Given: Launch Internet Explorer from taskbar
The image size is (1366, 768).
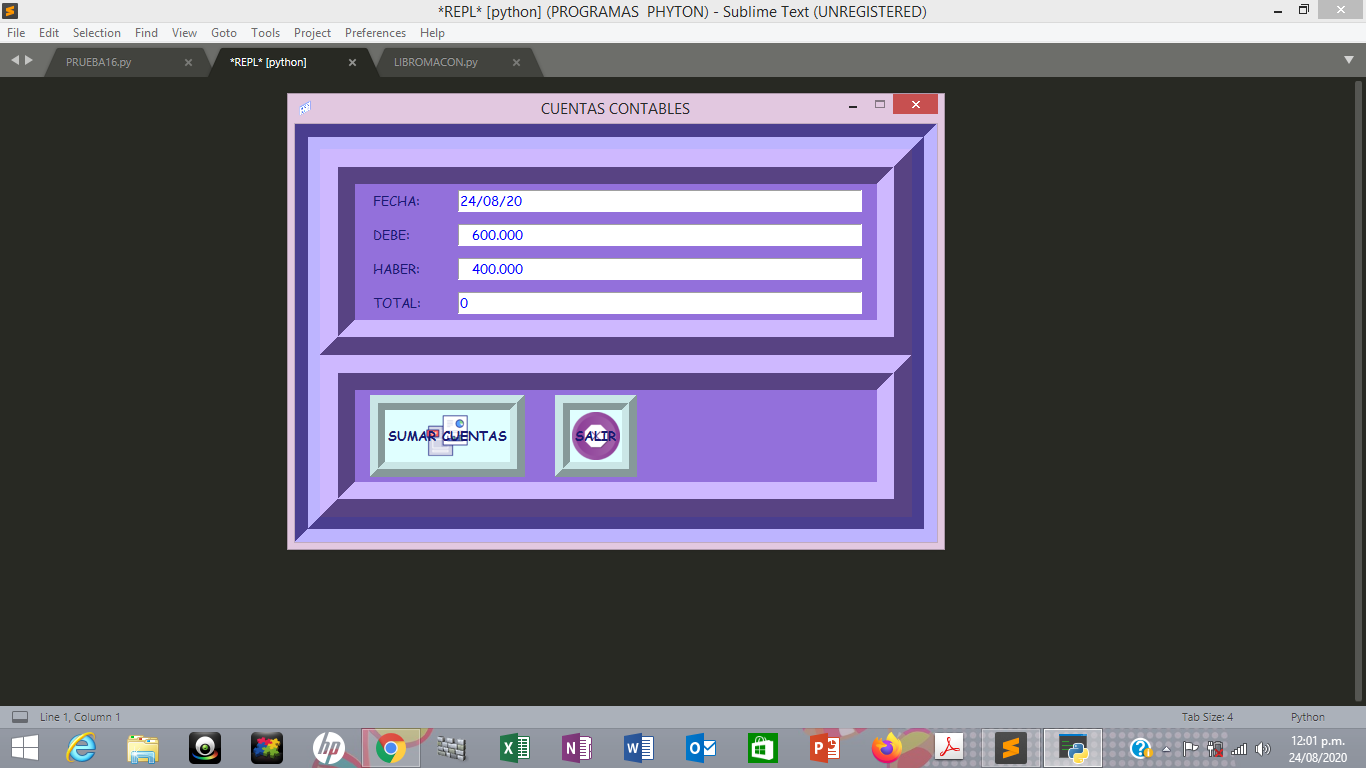Looking at the screenshot, I should [x=81, y=748].
